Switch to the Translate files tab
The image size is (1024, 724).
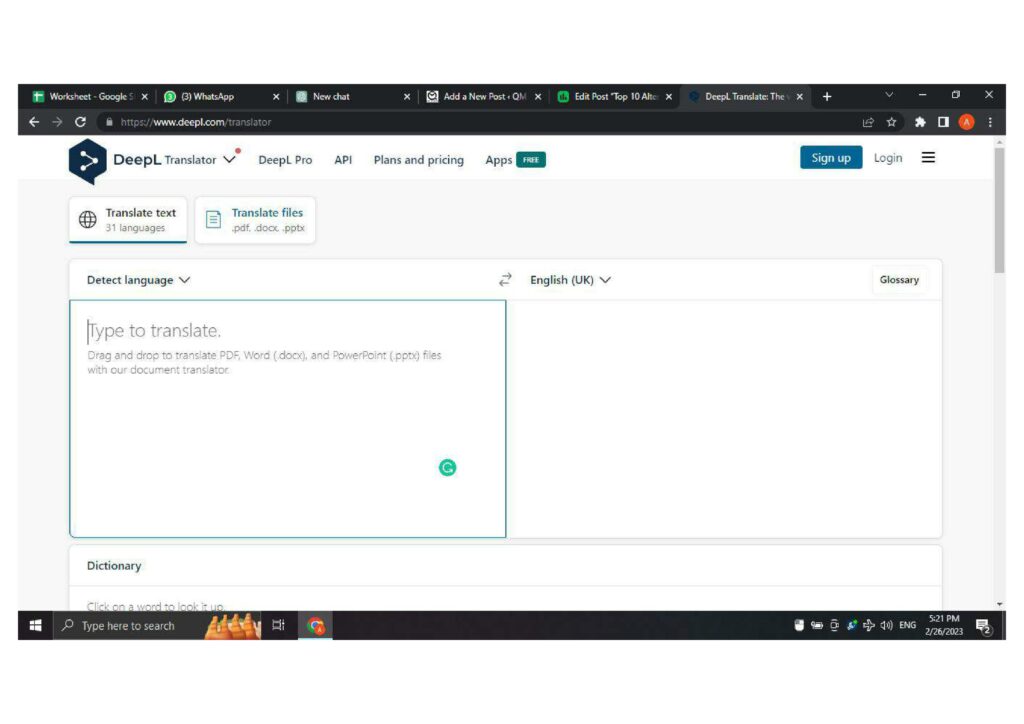[255, 220]
